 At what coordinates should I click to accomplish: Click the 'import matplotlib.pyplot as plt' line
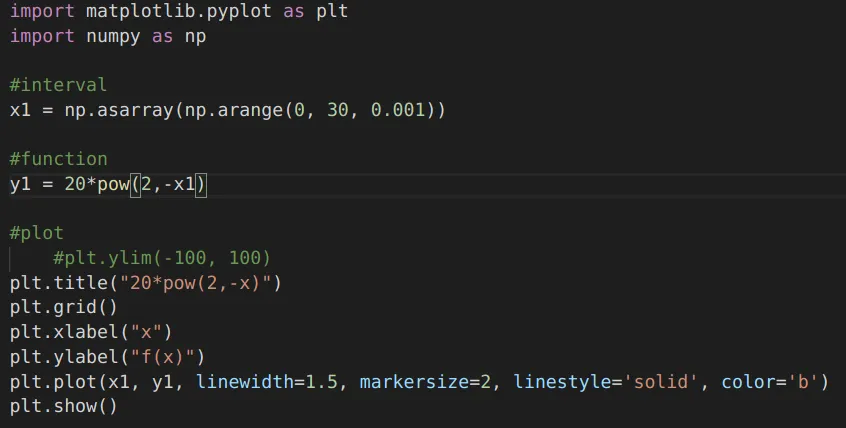click(179, 12)
